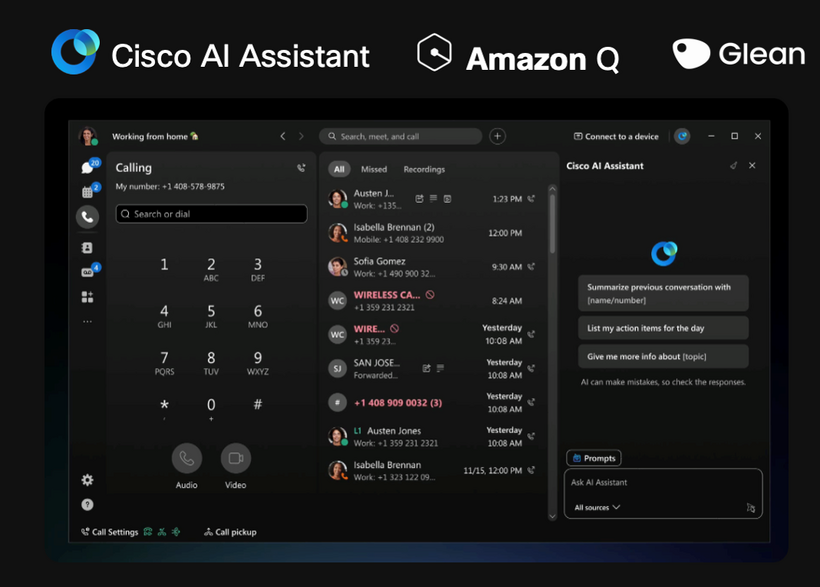Viewport: 820px width, 587px height.
Task: Dial keypad digit 5 JKL
Action: 211,315
